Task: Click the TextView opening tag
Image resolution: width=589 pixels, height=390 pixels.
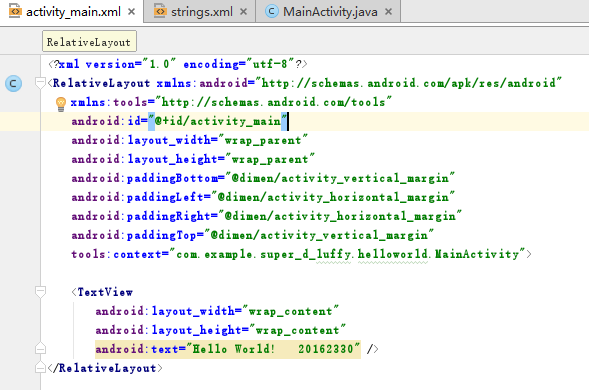Action: coord(102,292)
